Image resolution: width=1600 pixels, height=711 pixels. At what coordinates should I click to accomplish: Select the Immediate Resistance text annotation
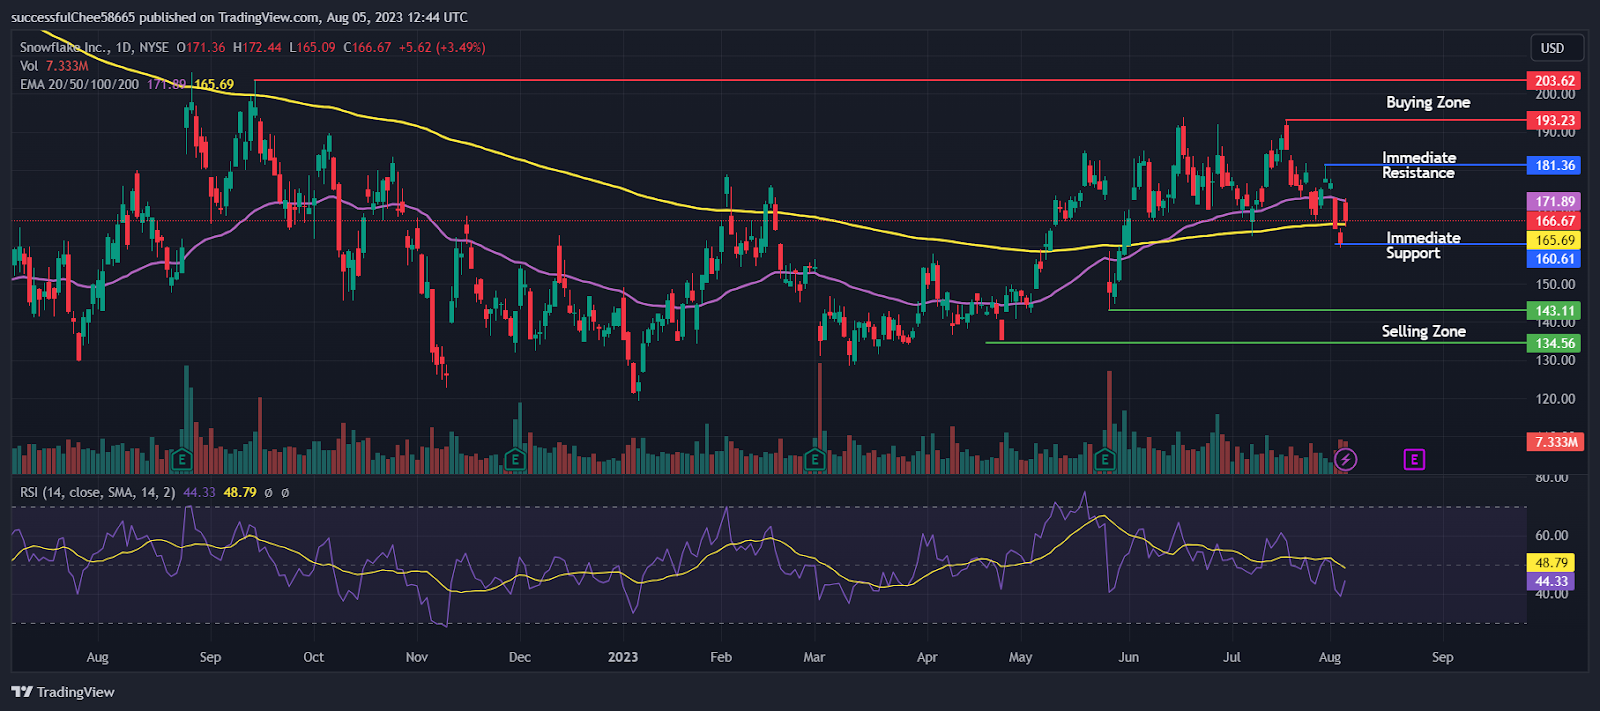click(1419, 165)
